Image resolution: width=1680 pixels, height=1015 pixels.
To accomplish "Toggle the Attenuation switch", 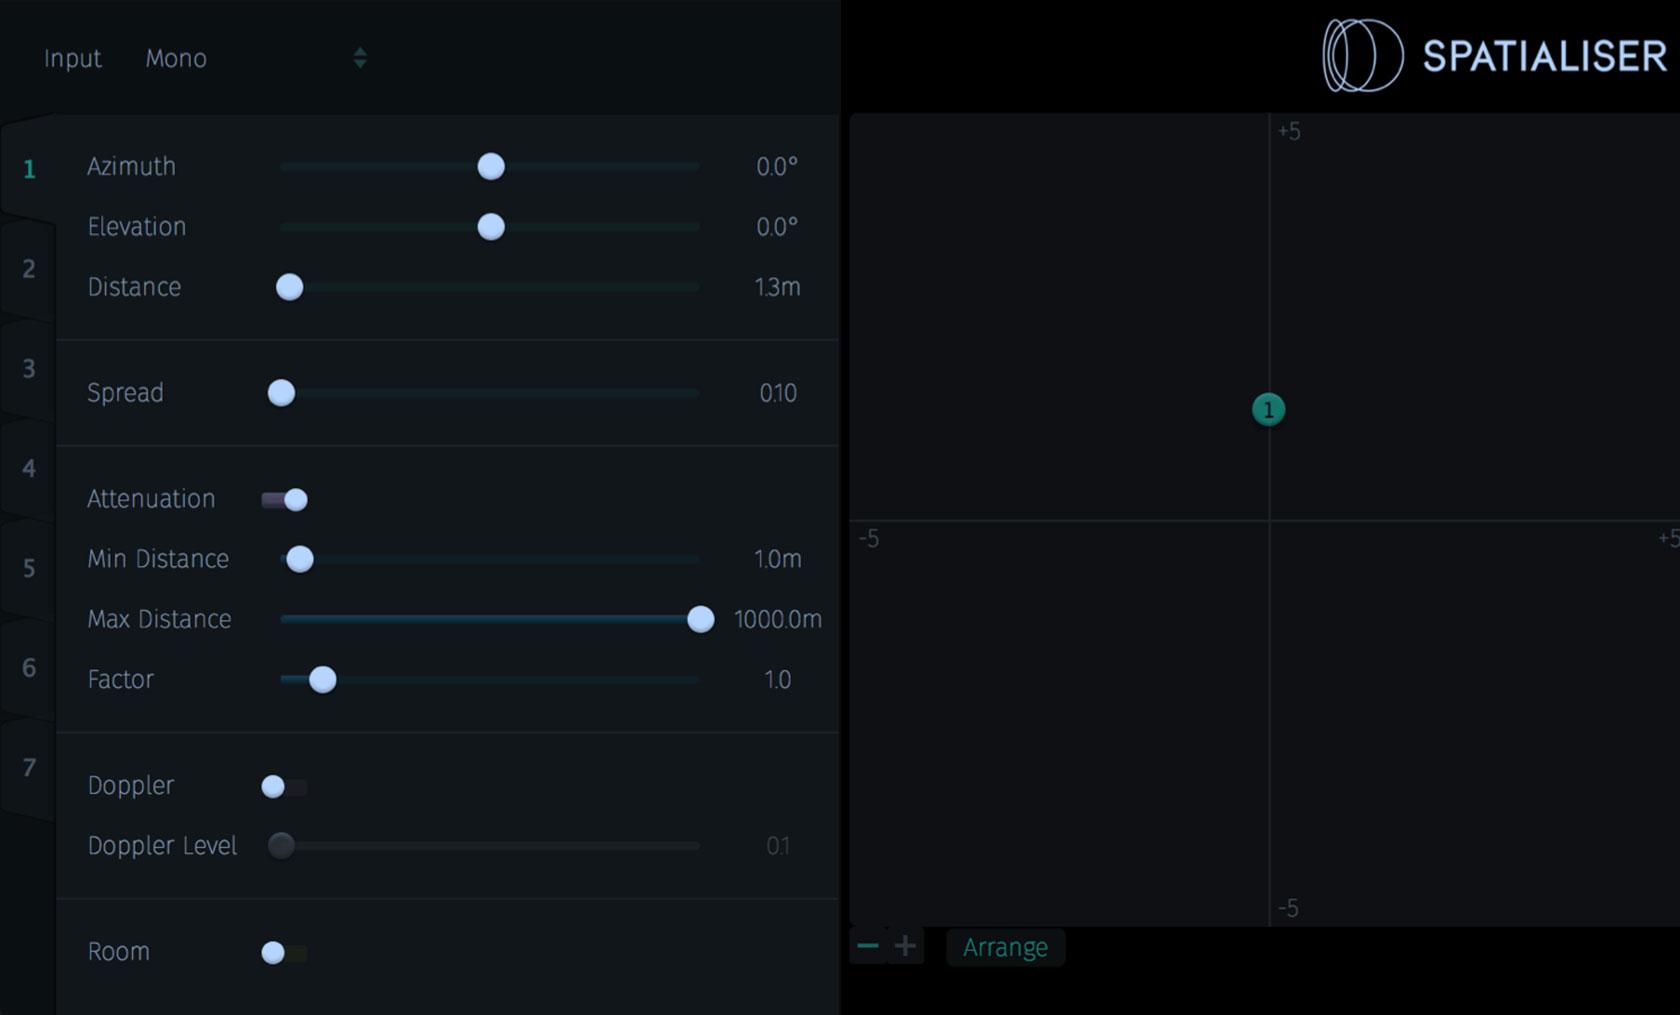I will tap(285, 499).
